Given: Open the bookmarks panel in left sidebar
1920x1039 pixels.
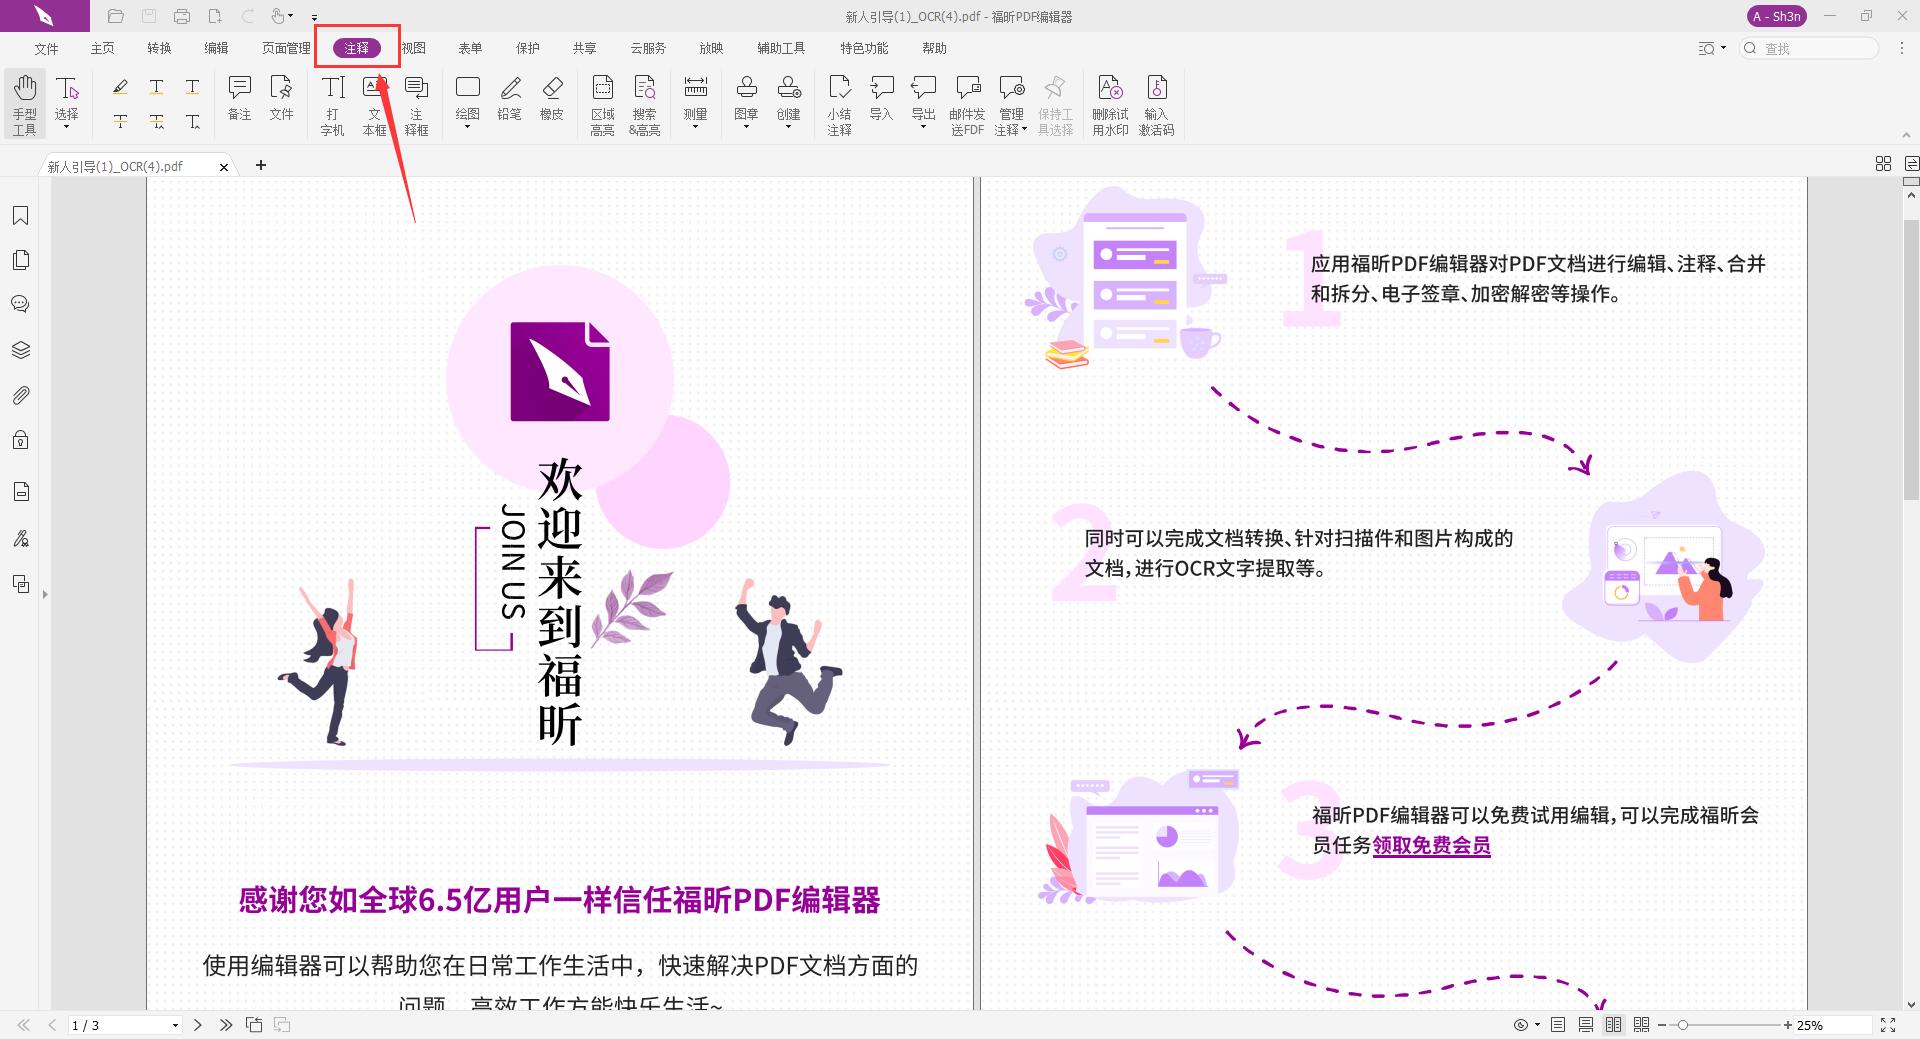Looking at the screenshot, I should (x=21, y=215).
